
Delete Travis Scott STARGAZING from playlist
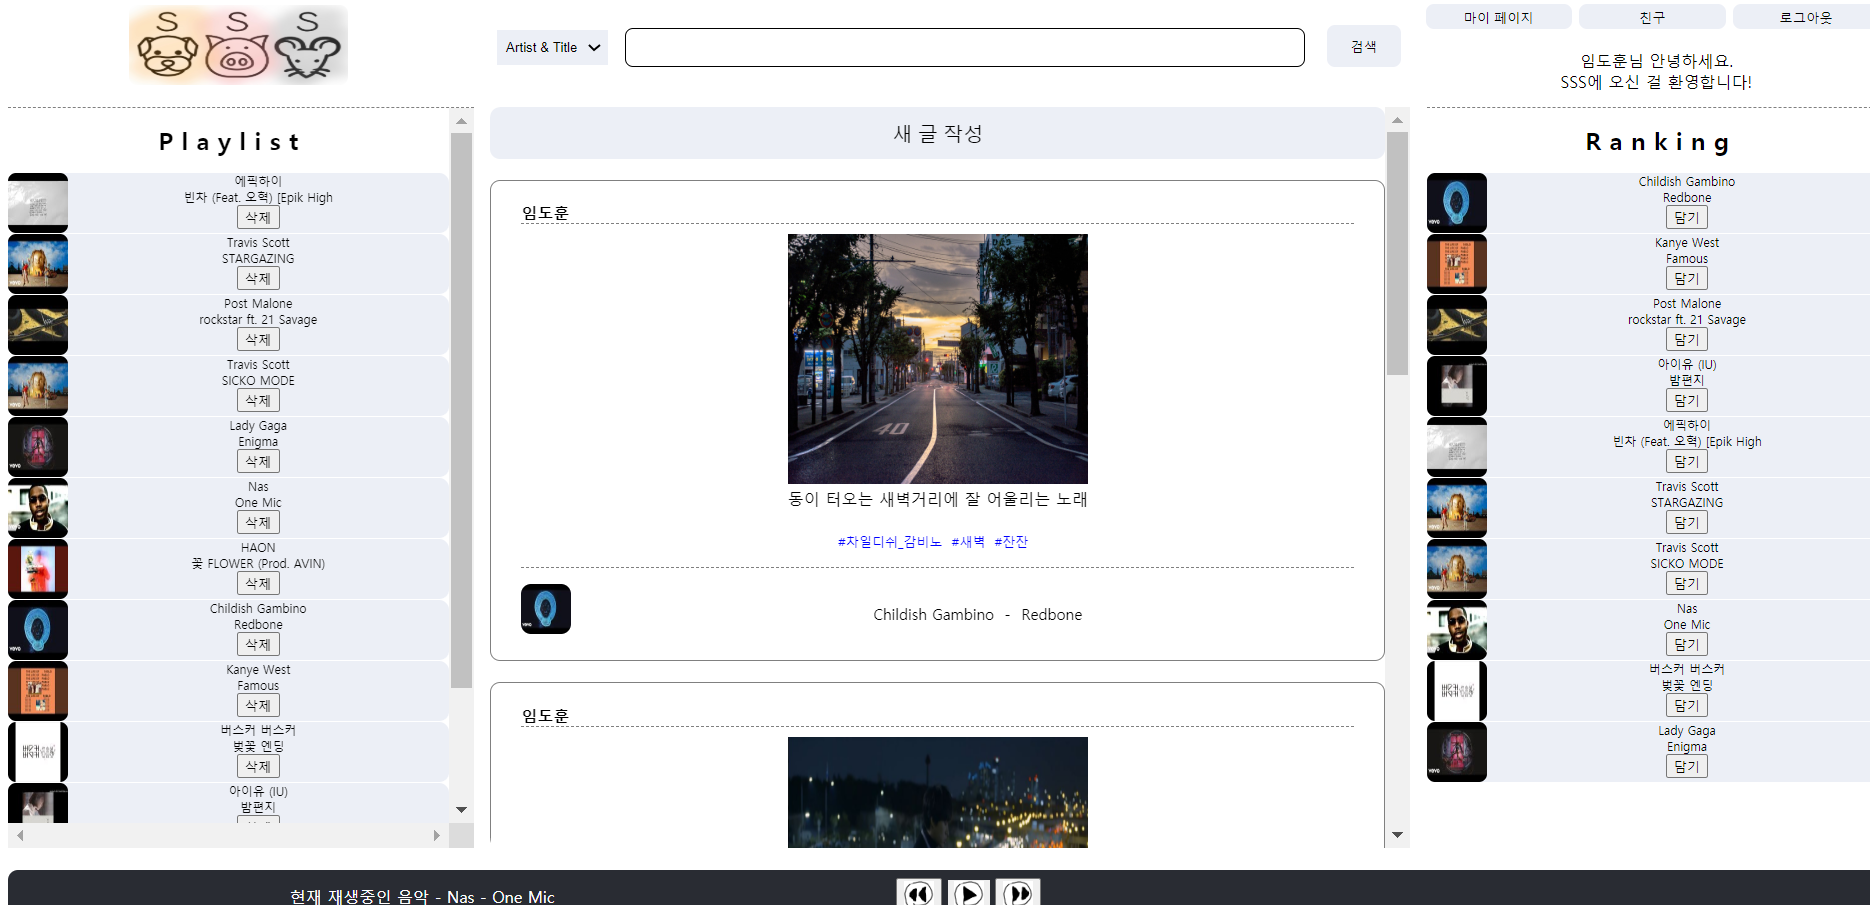coord(258,278)
